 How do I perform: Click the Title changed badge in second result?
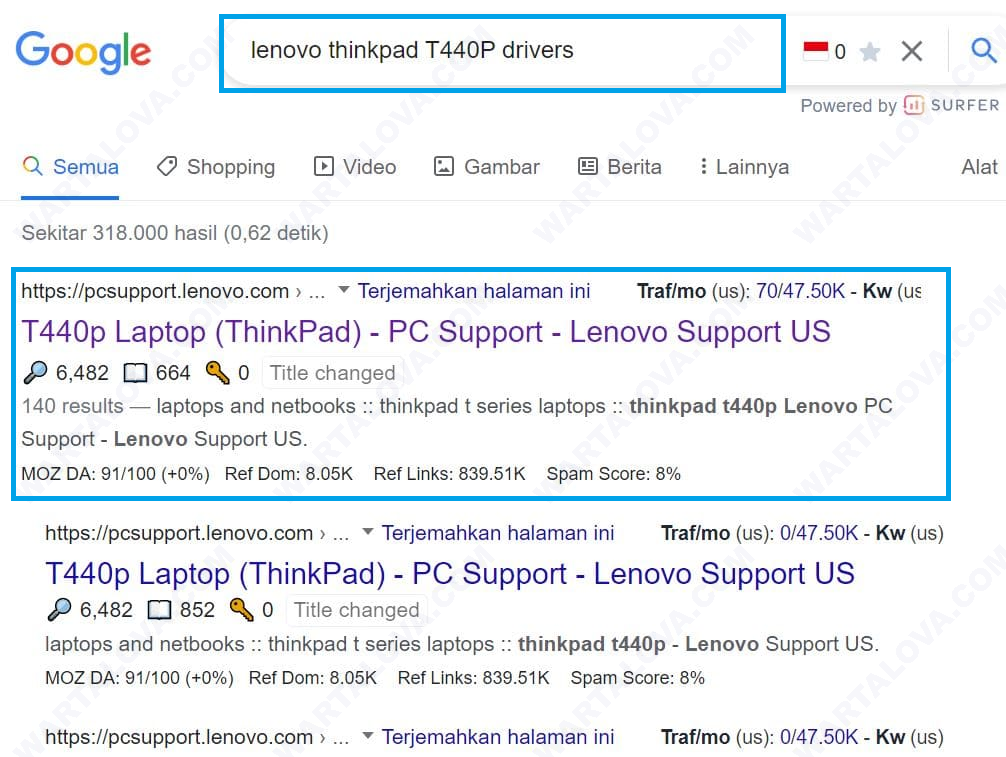click(356, 610)
